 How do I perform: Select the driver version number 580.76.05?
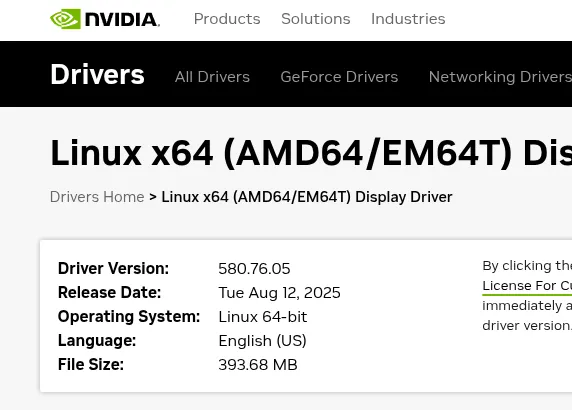tap(254, 269)
